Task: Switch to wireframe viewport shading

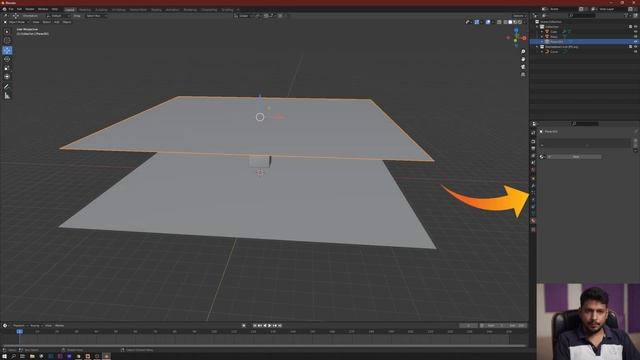Action: [505, 22]
